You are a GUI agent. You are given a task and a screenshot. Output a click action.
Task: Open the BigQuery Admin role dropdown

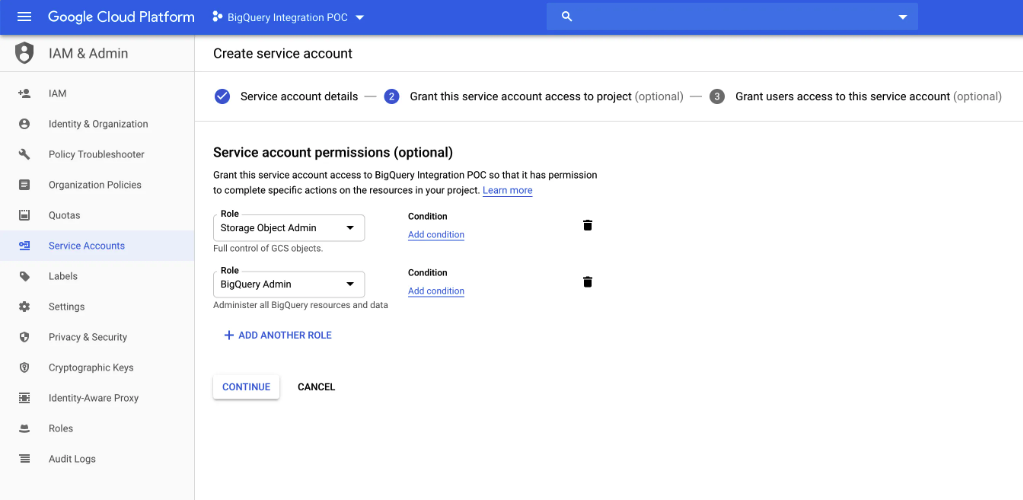(x=288, y=285)
